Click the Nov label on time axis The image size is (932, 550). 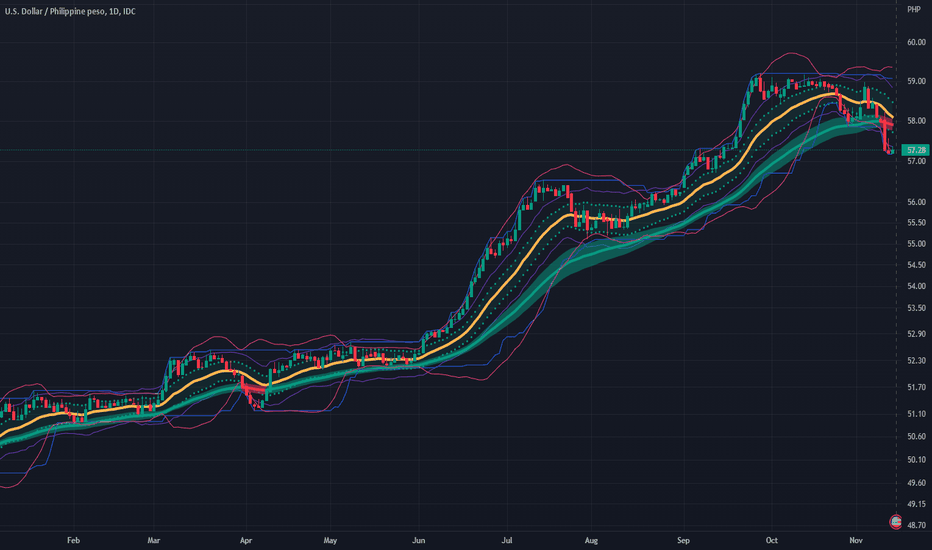[855, 540]
